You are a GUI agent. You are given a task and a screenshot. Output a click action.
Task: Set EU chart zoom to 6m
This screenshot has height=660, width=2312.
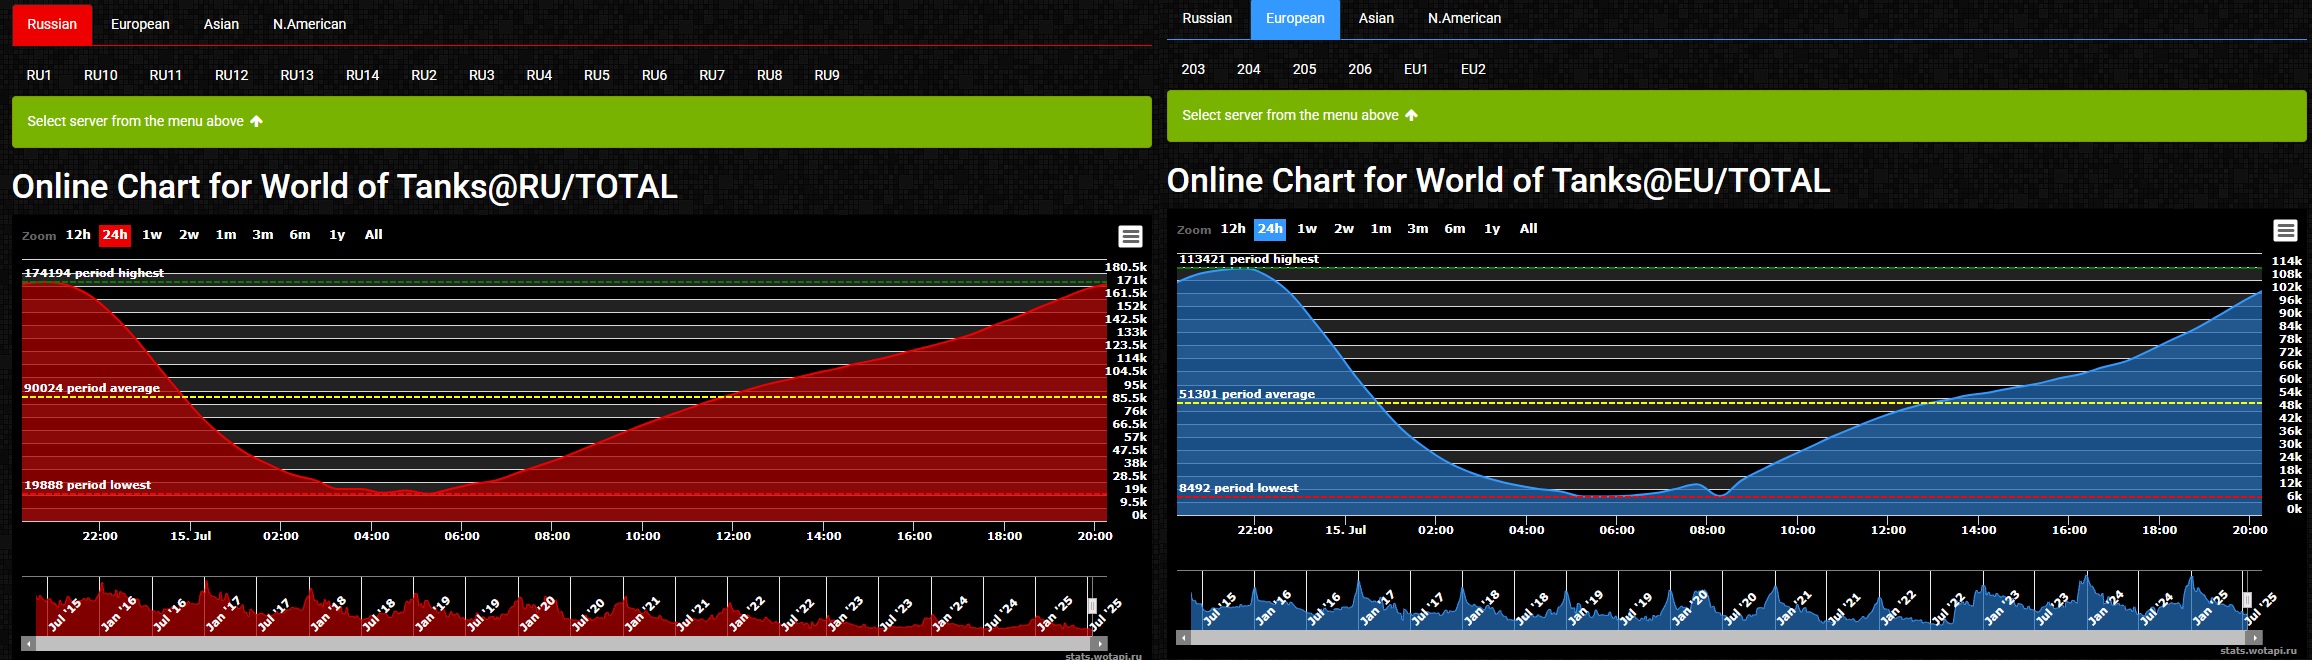click(x=1455, y=229)
